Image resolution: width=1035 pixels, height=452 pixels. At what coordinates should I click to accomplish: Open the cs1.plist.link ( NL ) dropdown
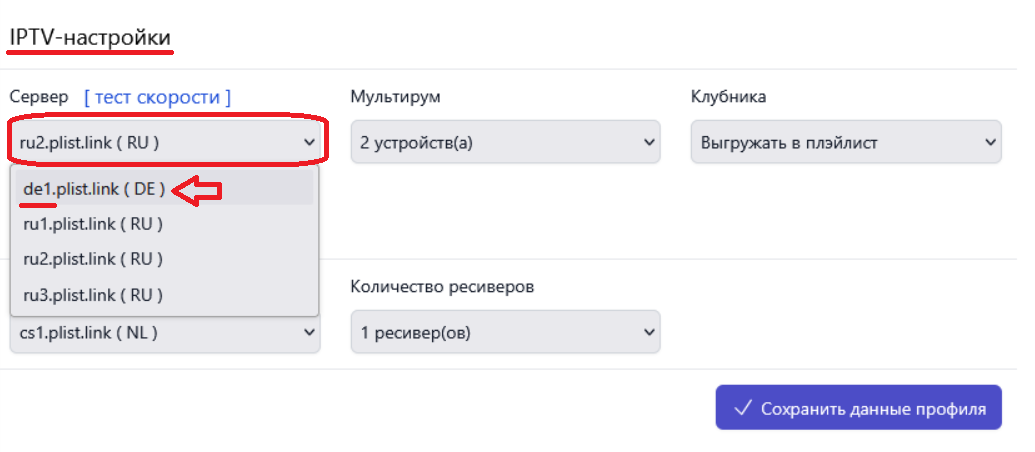coord(166,333)
